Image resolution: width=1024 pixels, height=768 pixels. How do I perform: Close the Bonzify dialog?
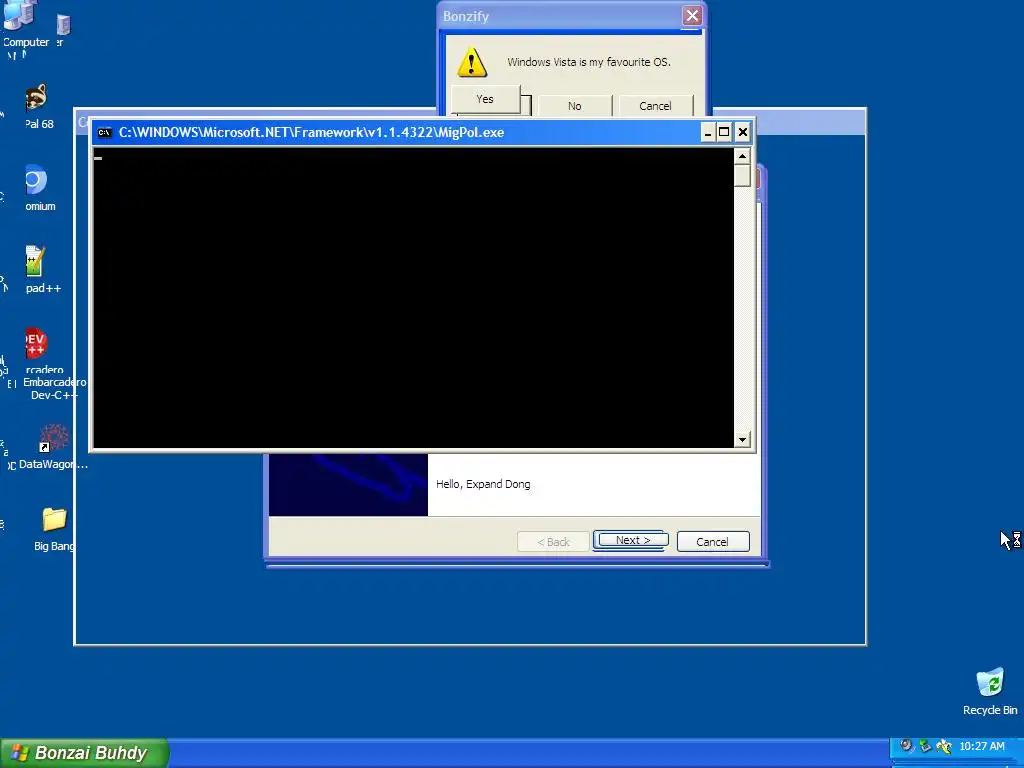pos(692,16)
